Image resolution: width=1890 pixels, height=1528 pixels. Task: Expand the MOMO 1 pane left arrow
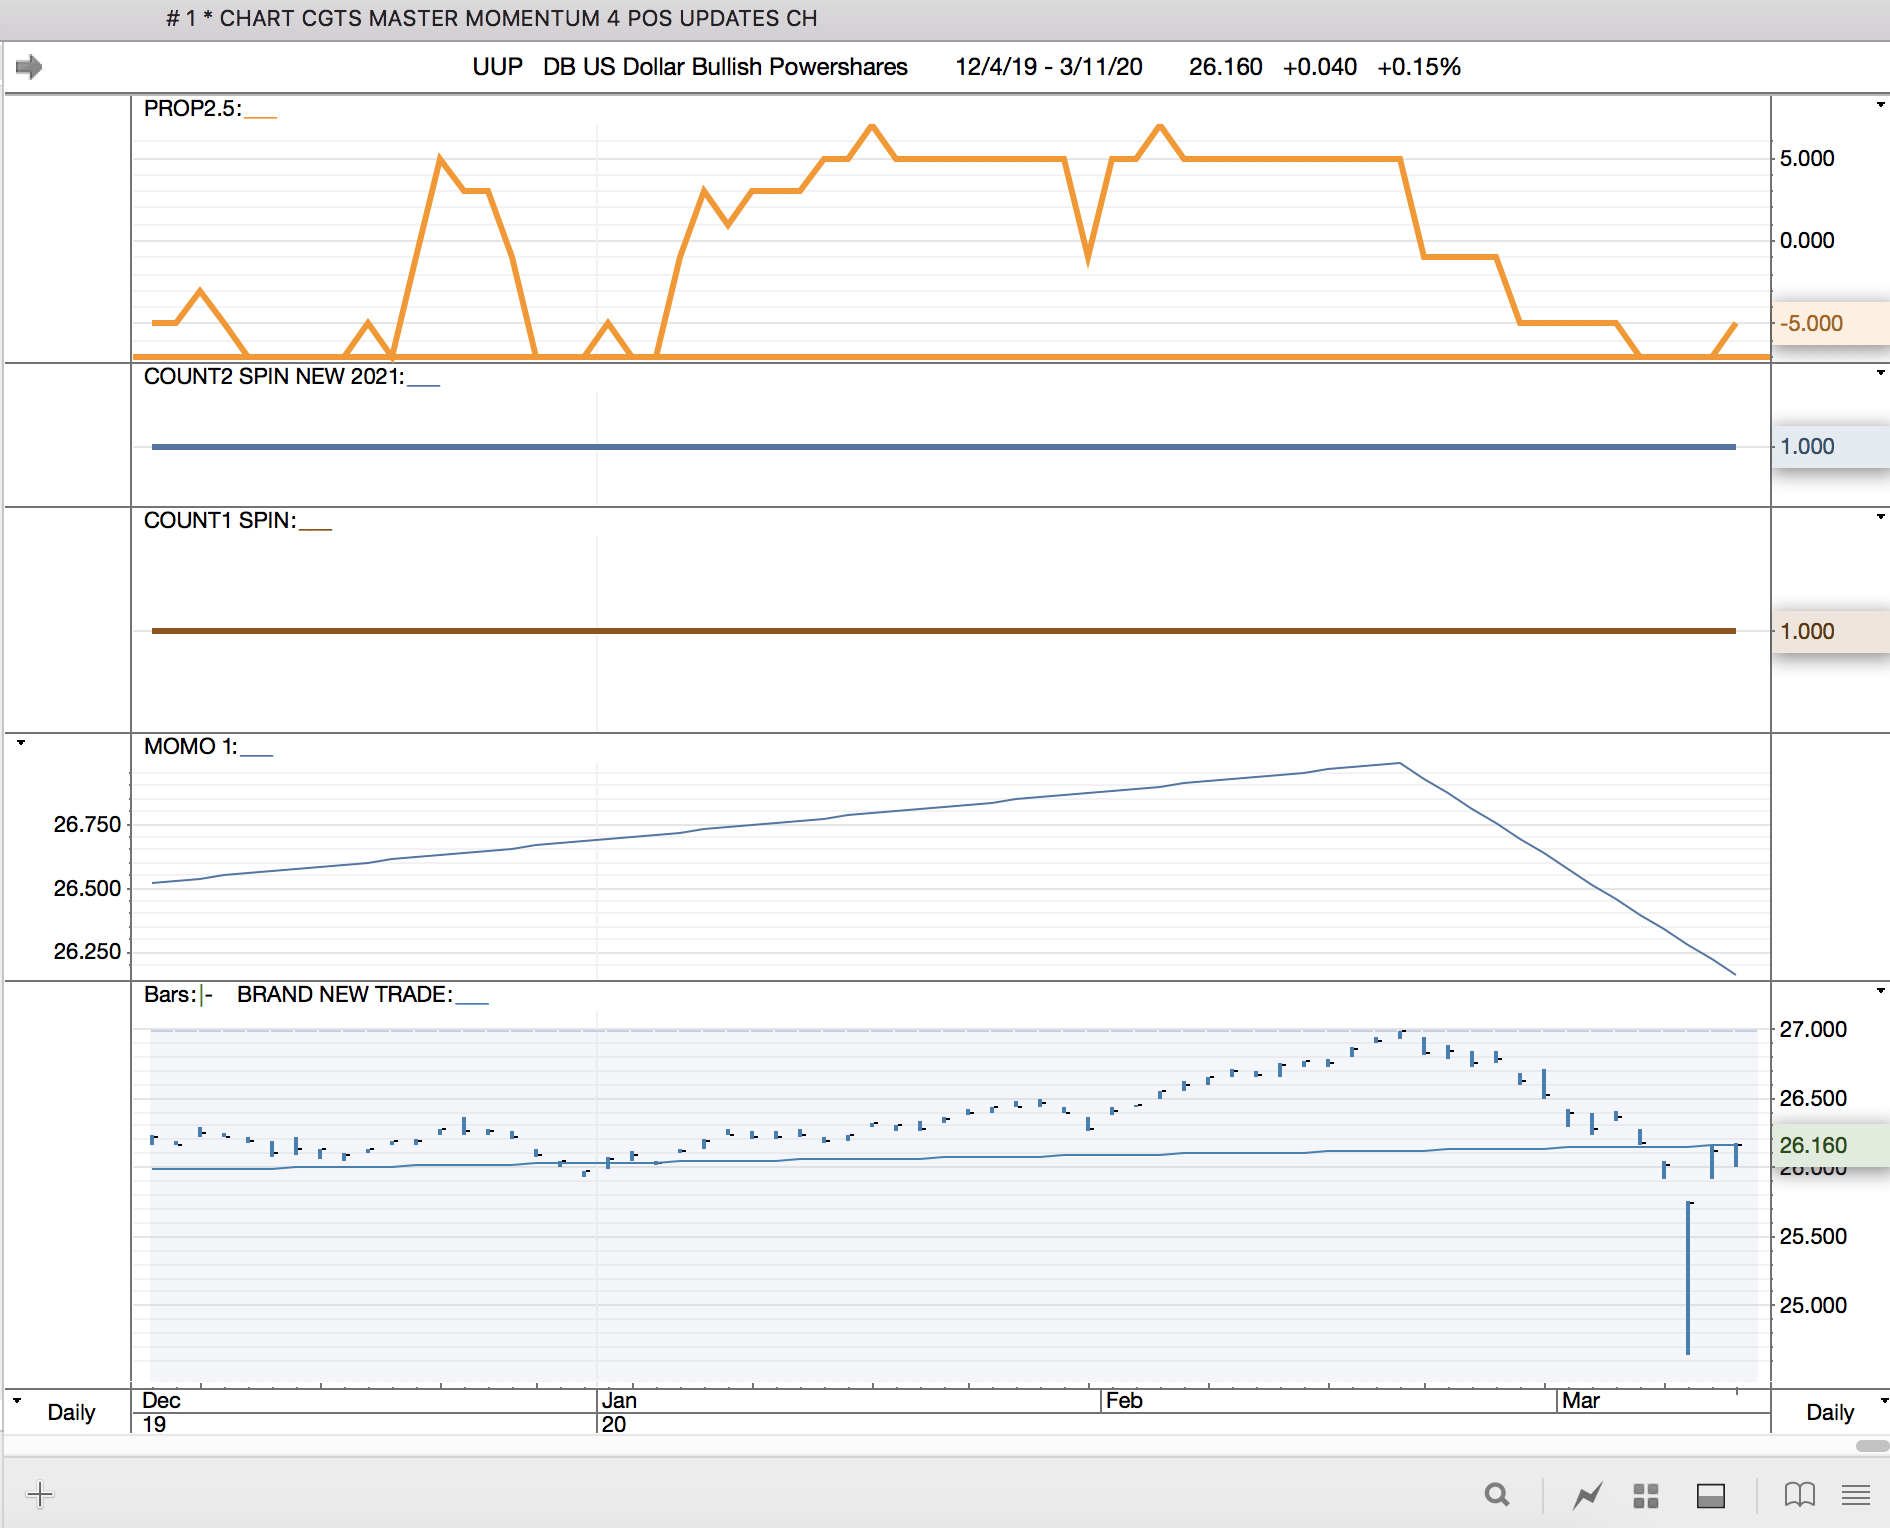[x=21, y=743]
